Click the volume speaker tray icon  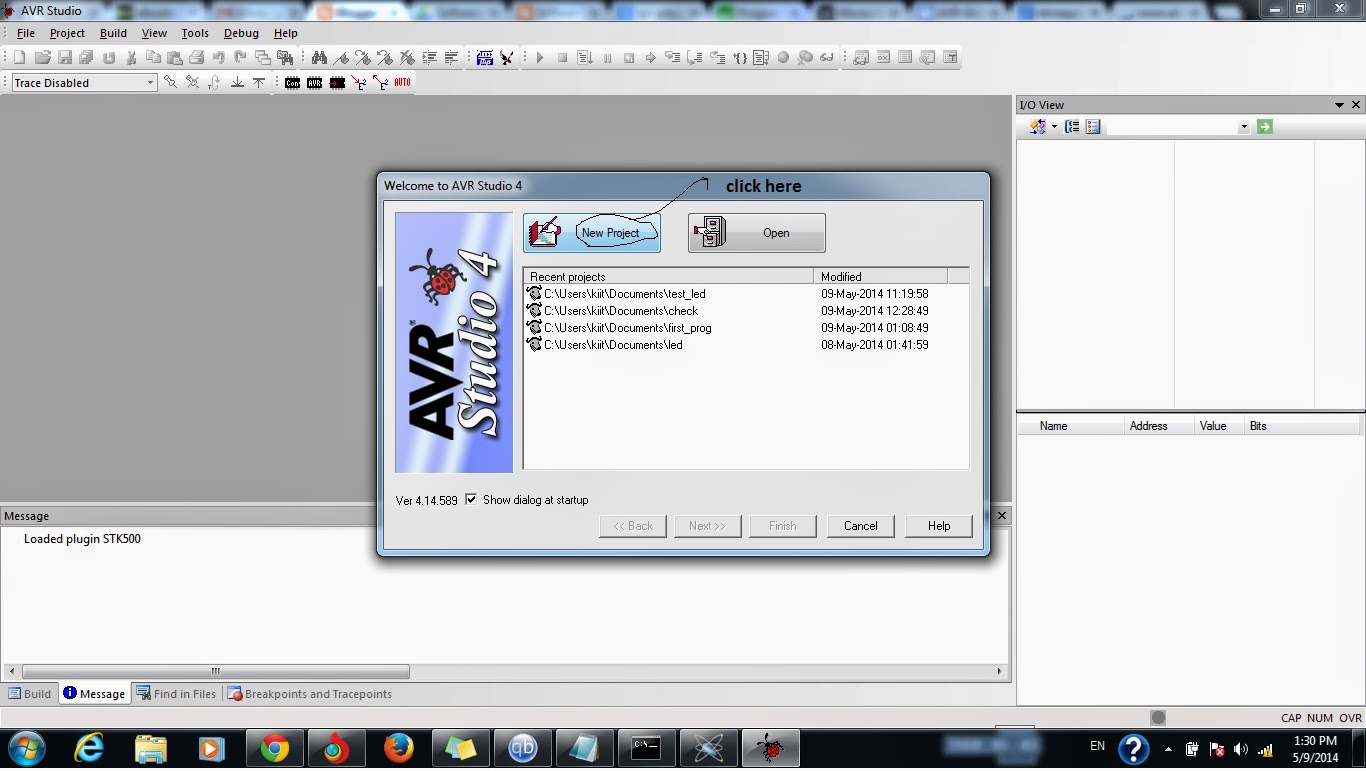pos(1241,749)
